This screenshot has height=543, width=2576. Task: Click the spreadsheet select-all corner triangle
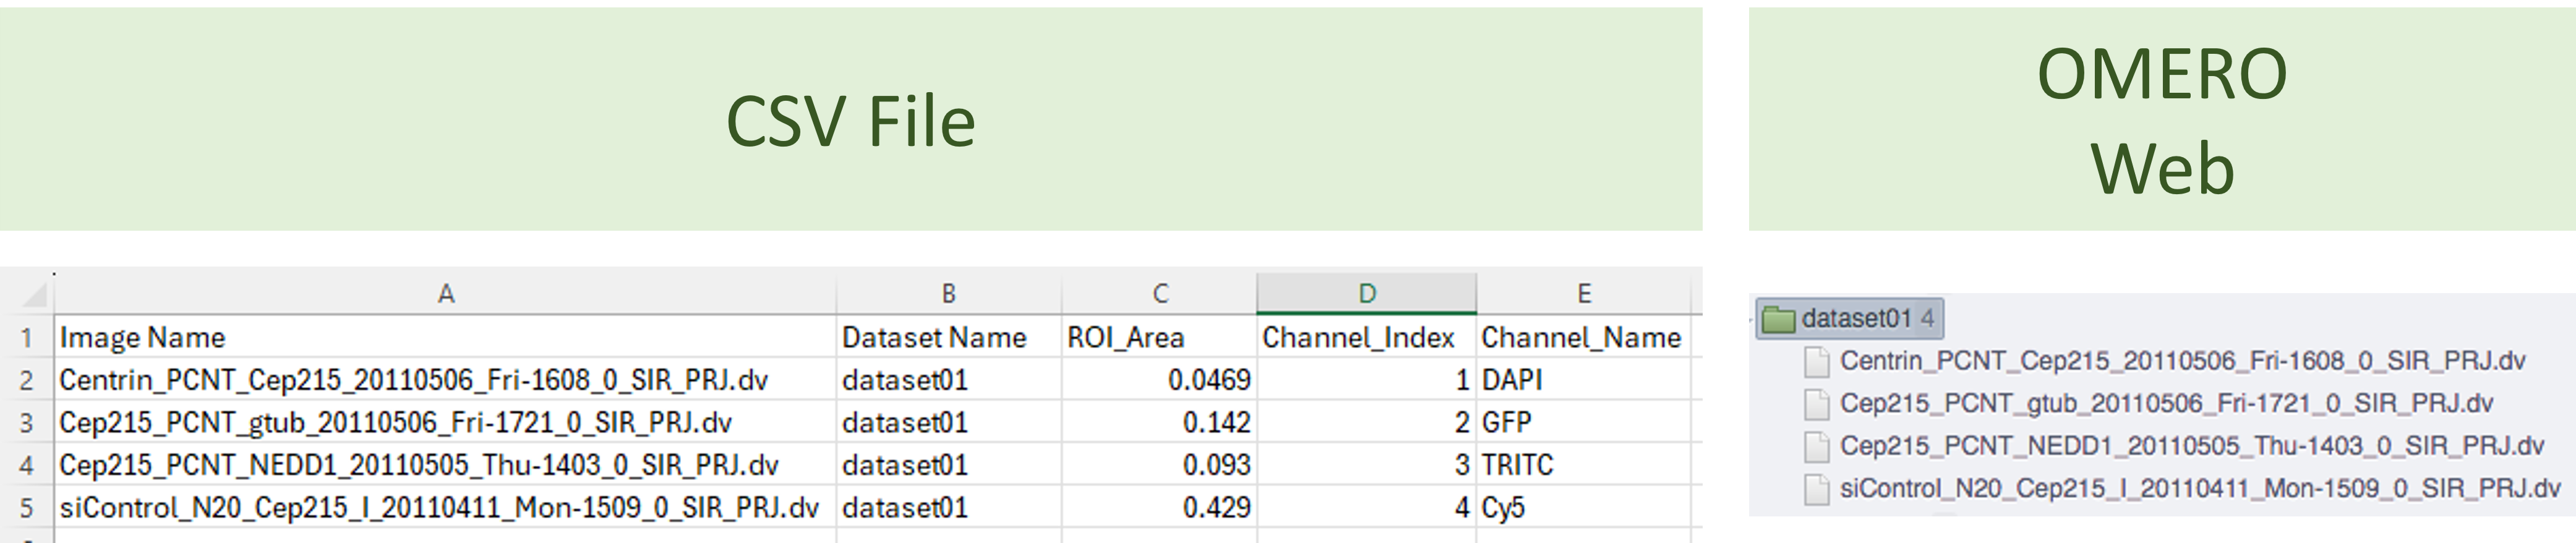[35, 294]
